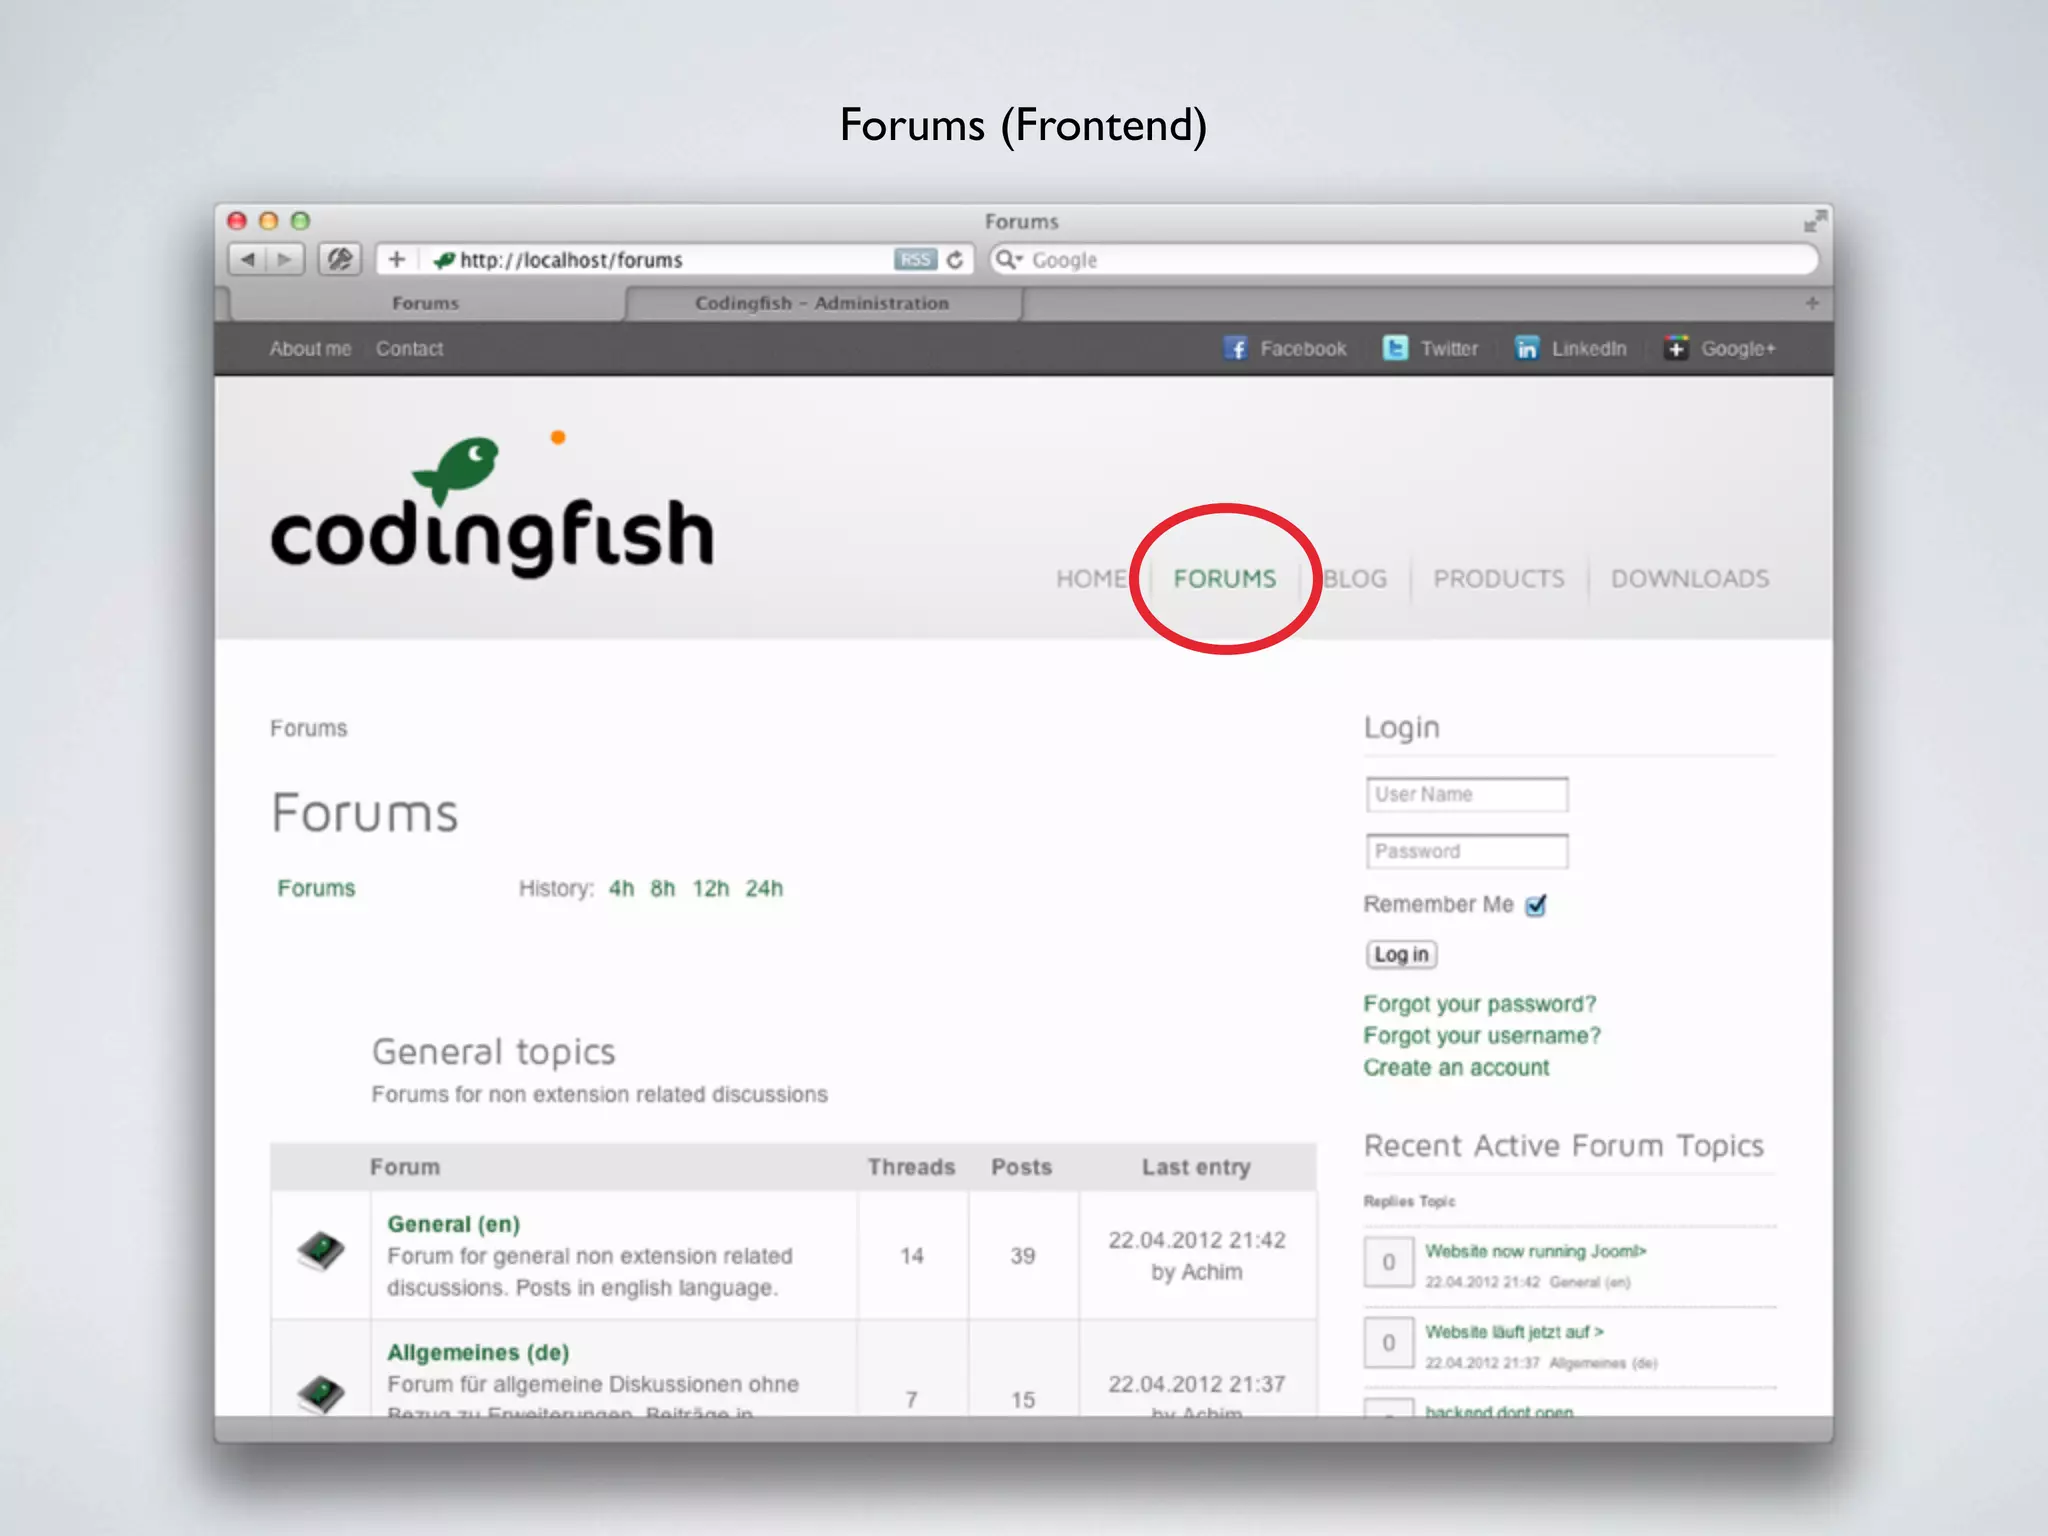Click the fish favicon in the address bar
2048x1536 pixels.
click(x=444, y=260)
